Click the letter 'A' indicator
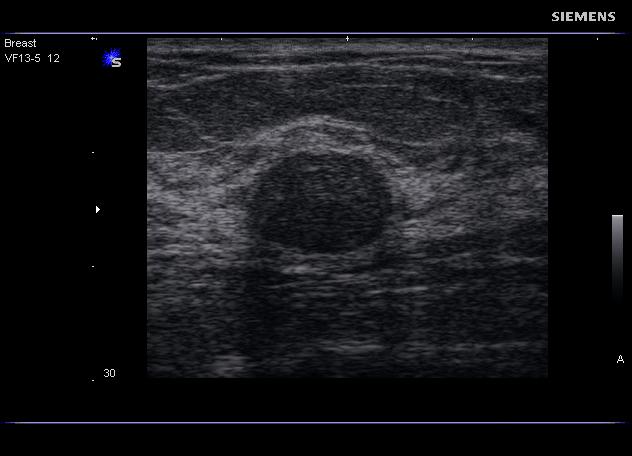The height and width of the screenshot is (456, 632). click(620, 359)
